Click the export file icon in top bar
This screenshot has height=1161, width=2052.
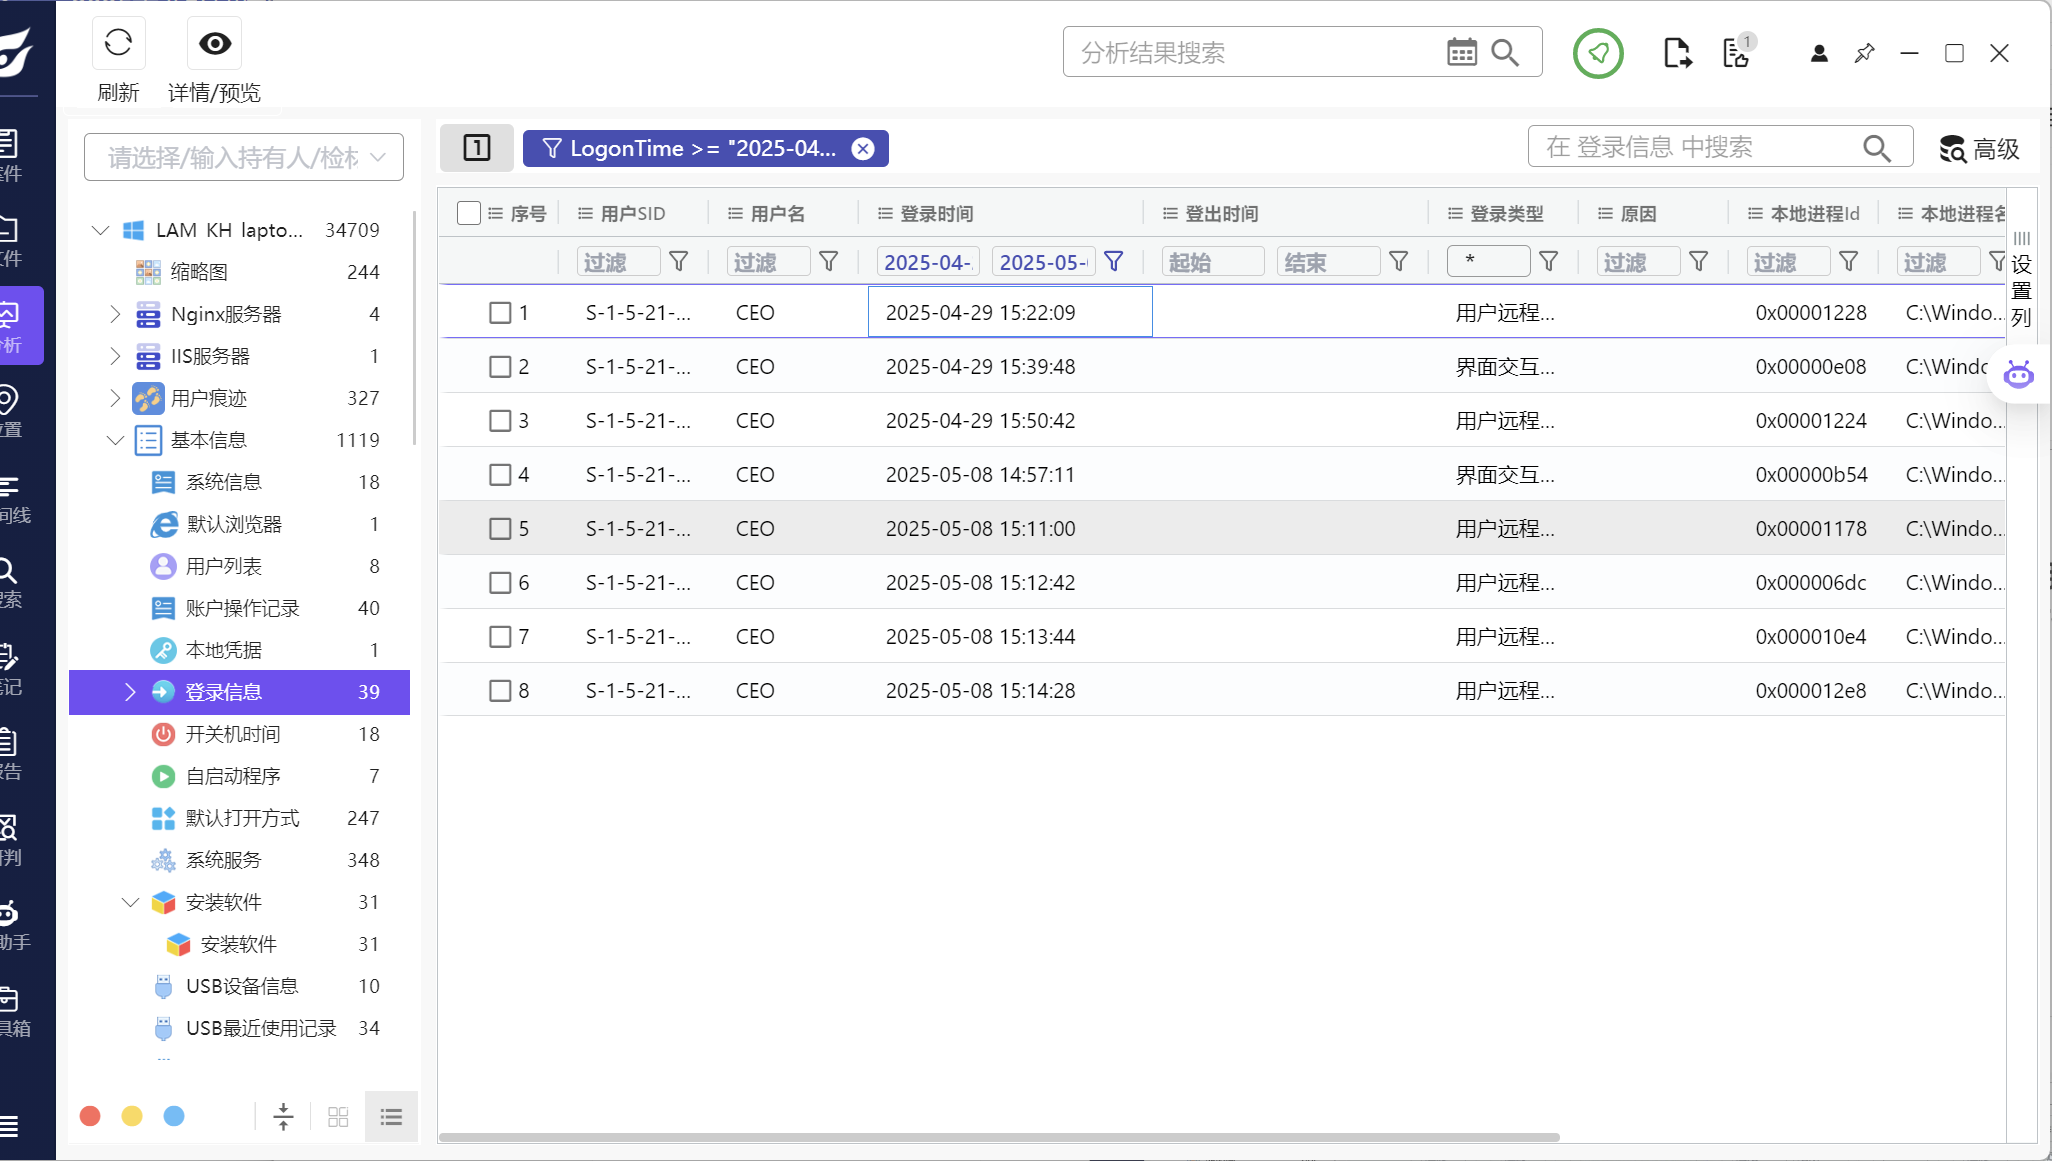[x=1677, y=52]
